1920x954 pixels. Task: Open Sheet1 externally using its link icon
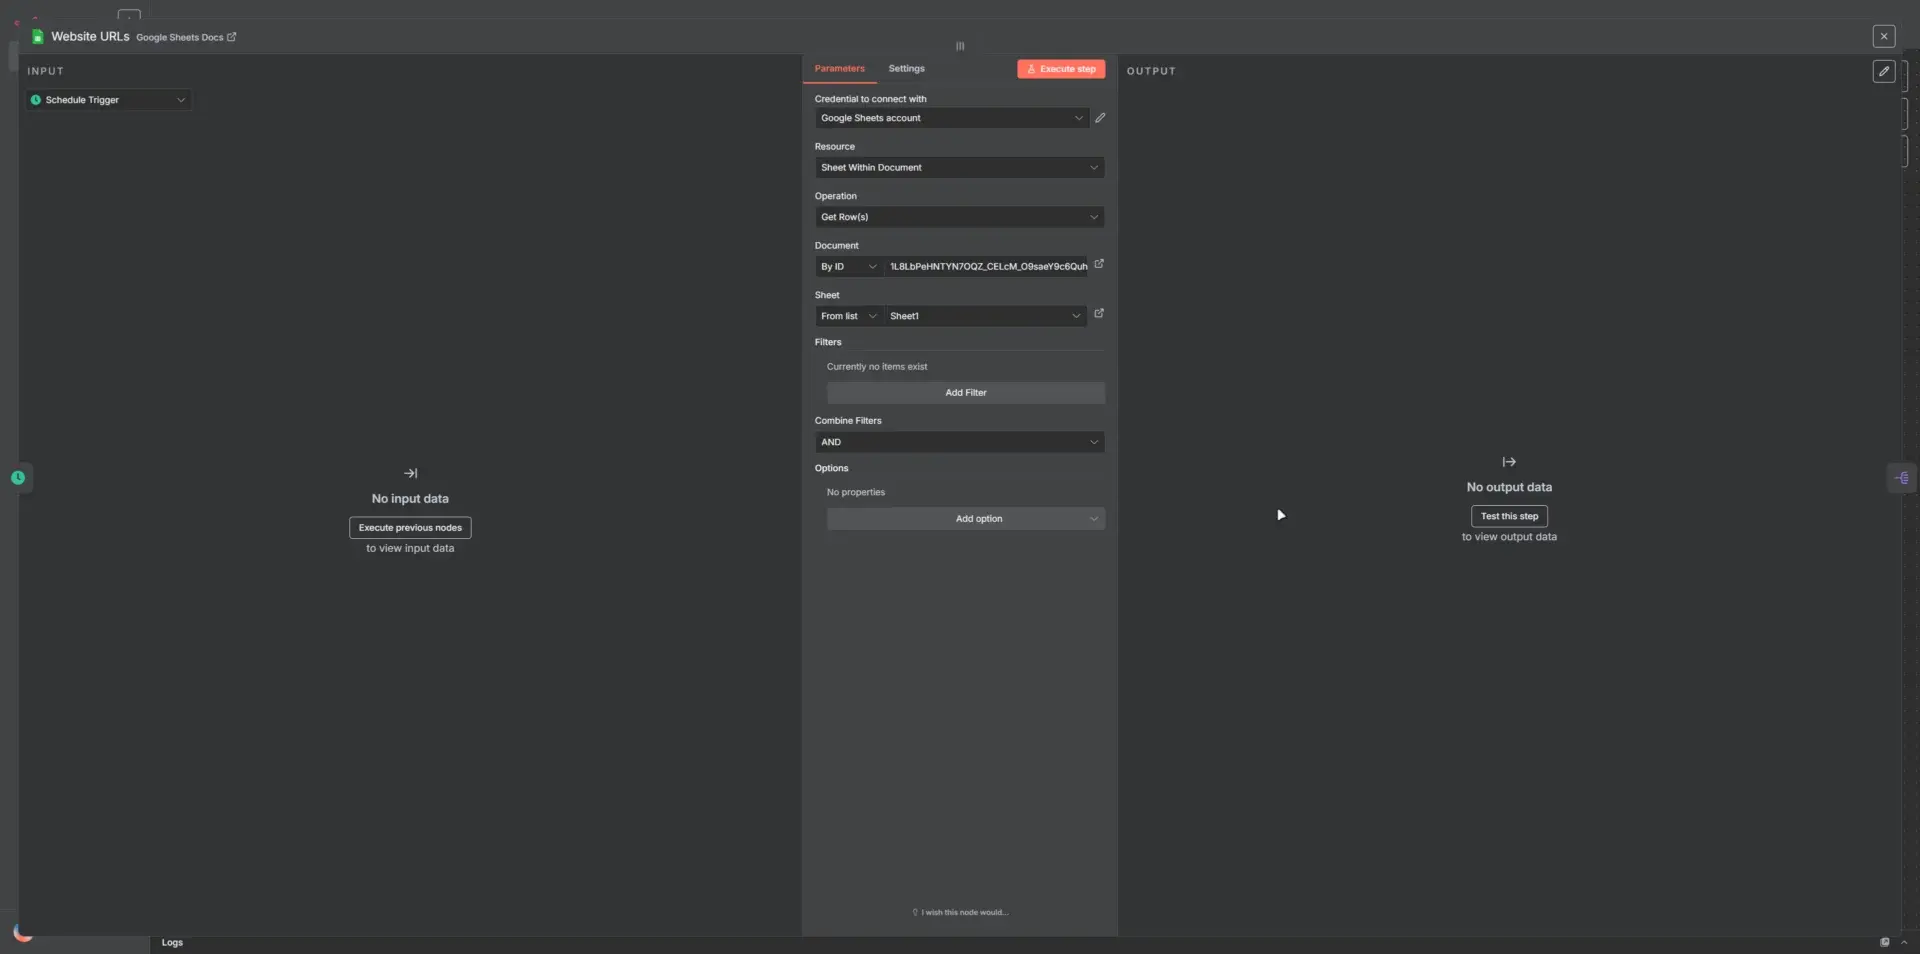click(1098, 313)
